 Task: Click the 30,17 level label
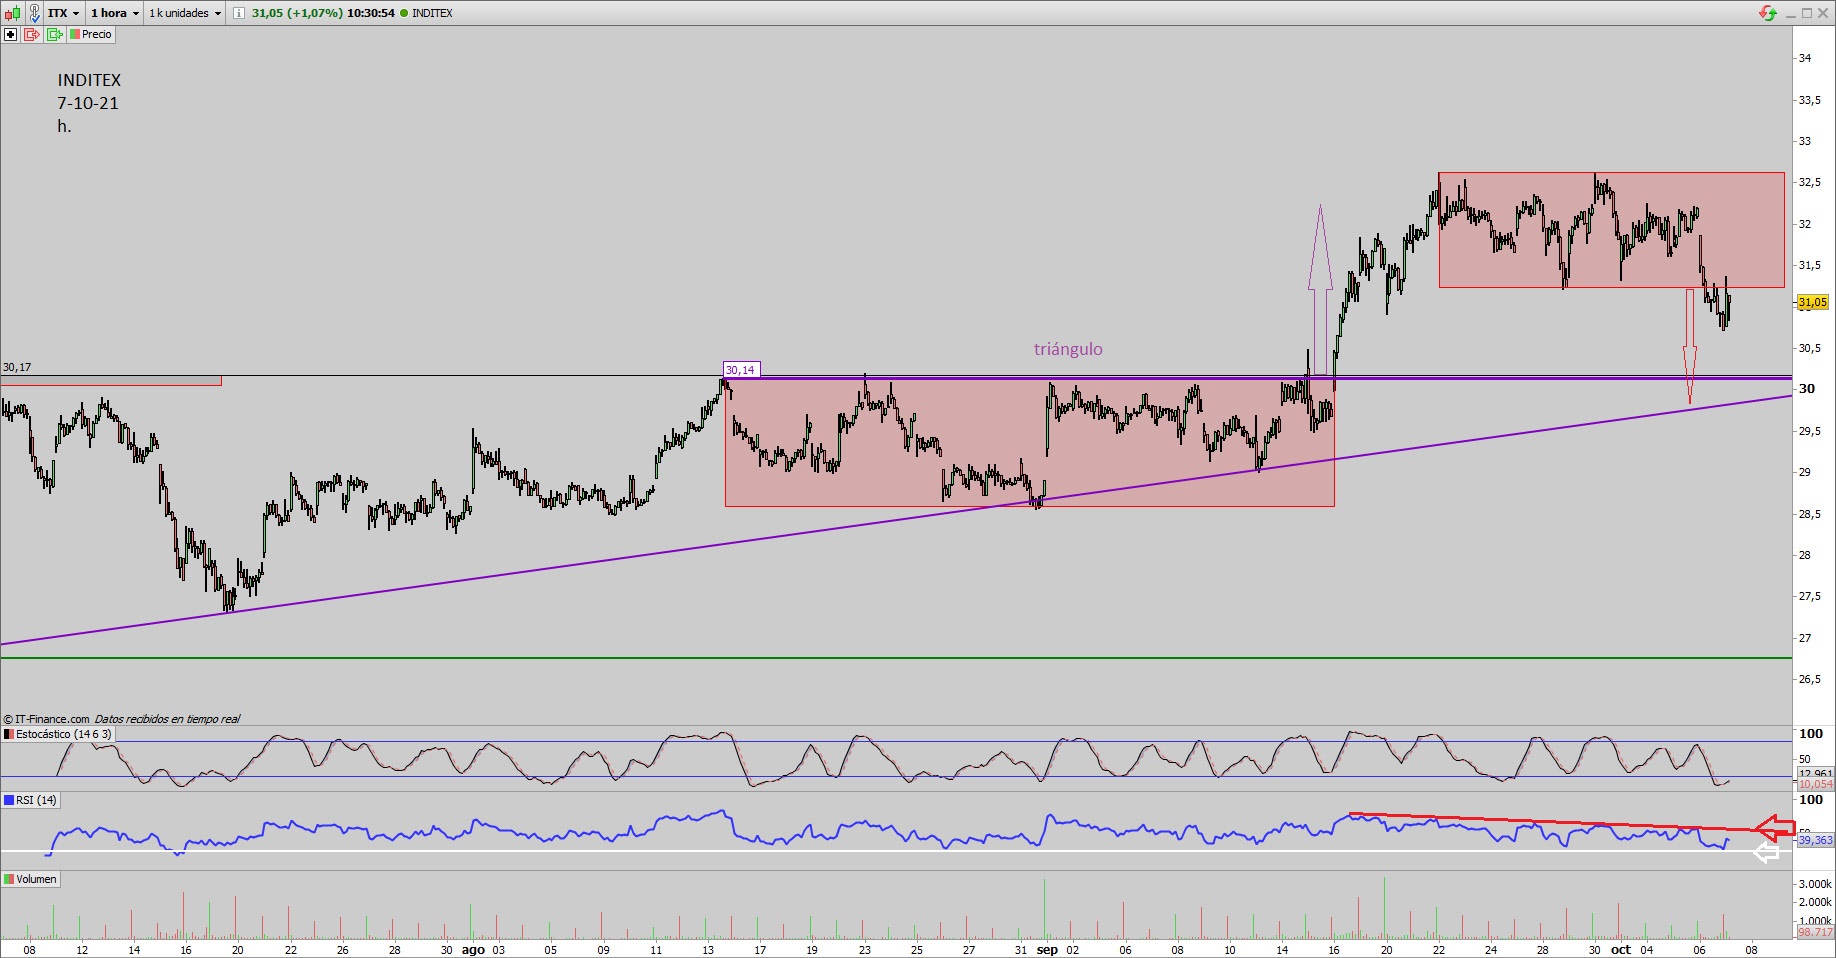17,367
